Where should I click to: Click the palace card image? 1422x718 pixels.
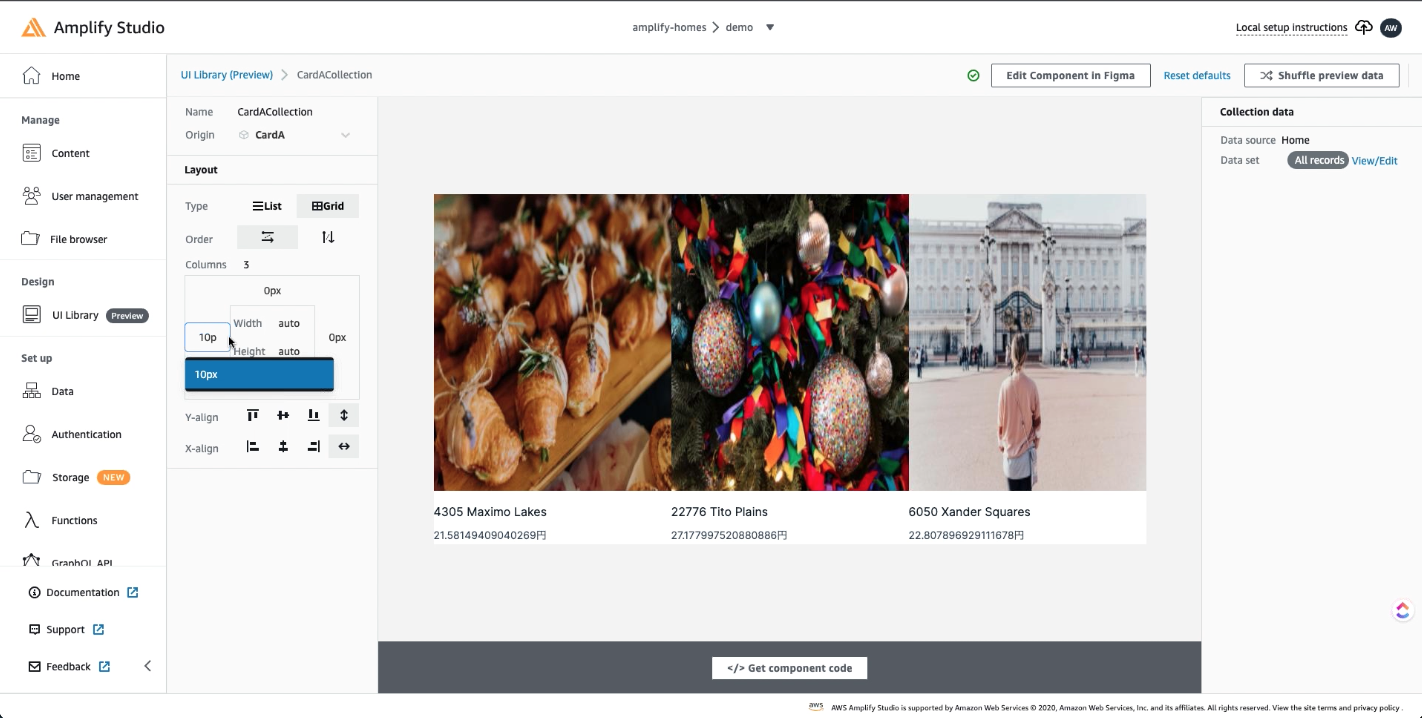[x=1027, y=342]
